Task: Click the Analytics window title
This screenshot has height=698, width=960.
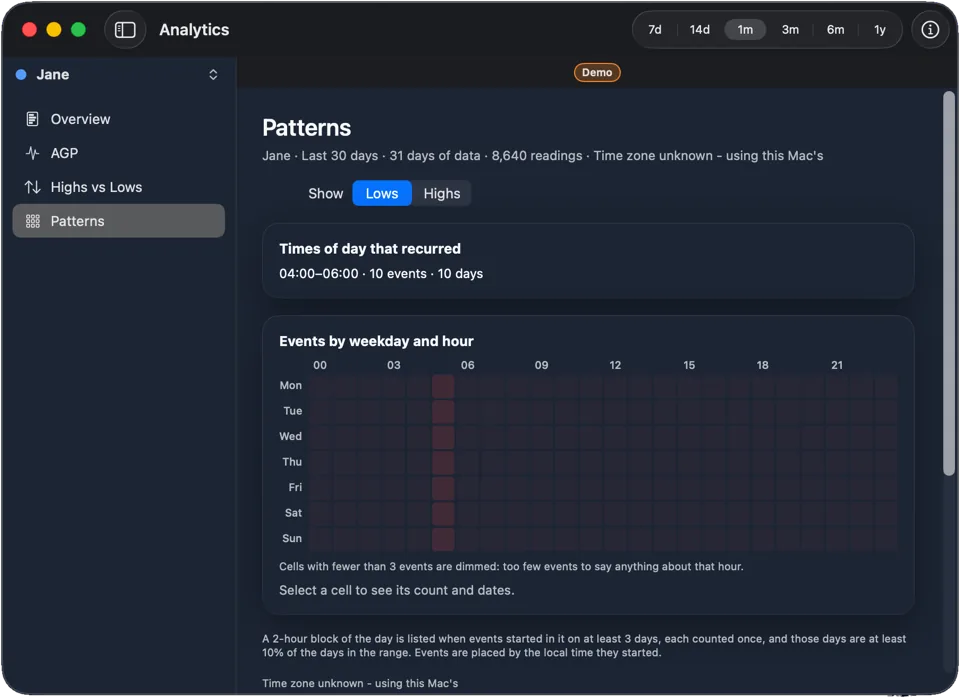Action: [x=194, y=29]
